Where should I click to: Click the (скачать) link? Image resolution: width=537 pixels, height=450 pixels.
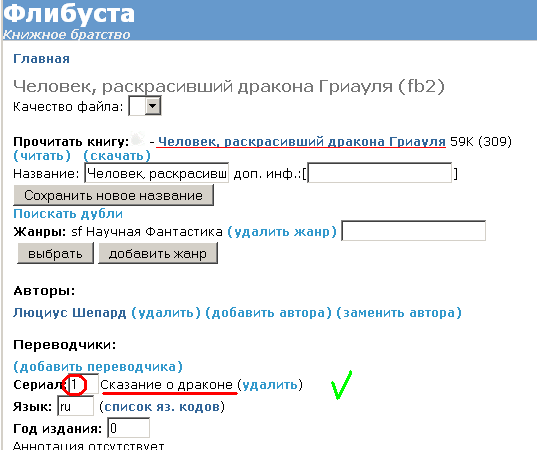click(x=117, y=156)
